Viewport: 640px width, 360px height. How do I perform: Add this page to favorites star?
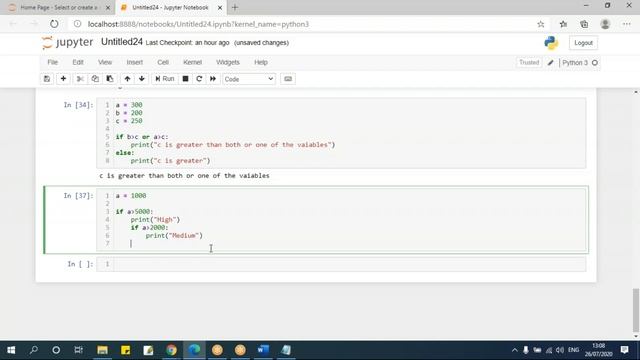541,24
